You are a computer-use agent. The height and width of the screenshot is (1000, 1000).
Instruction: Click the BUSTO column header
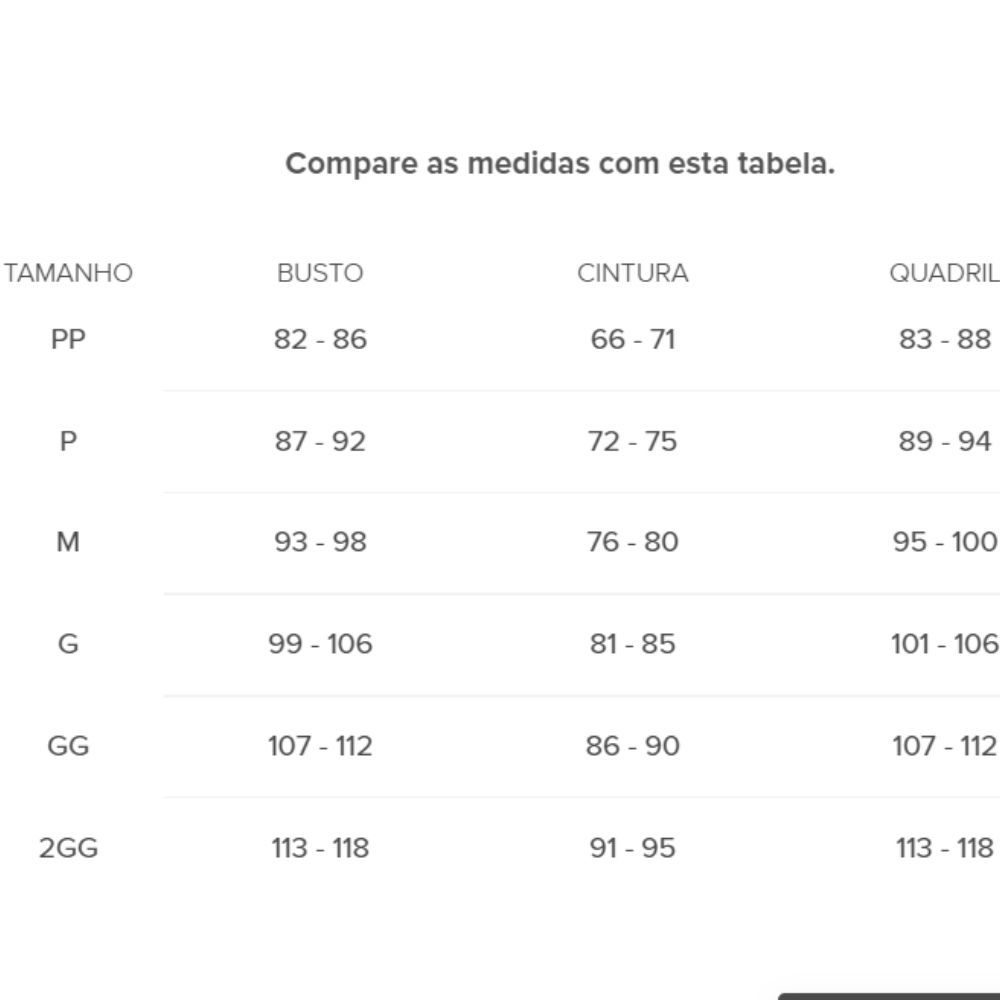point(320,273)
